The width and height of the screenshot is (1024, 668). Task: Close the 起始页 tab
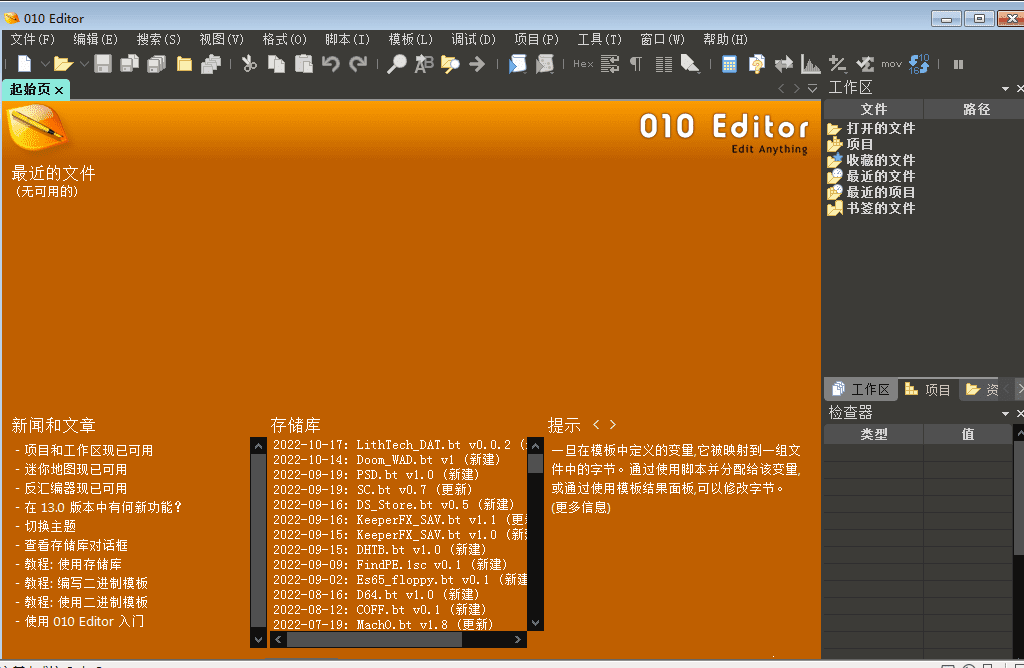click(x=59, y=90)
